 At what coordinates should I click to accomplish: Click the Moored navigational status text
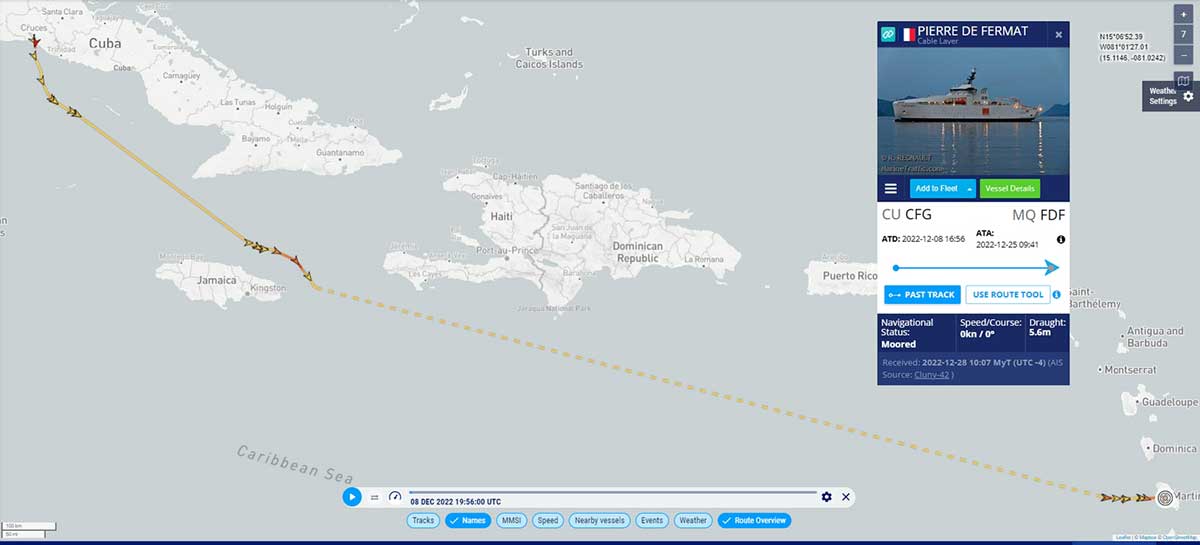tap(898, 344)
